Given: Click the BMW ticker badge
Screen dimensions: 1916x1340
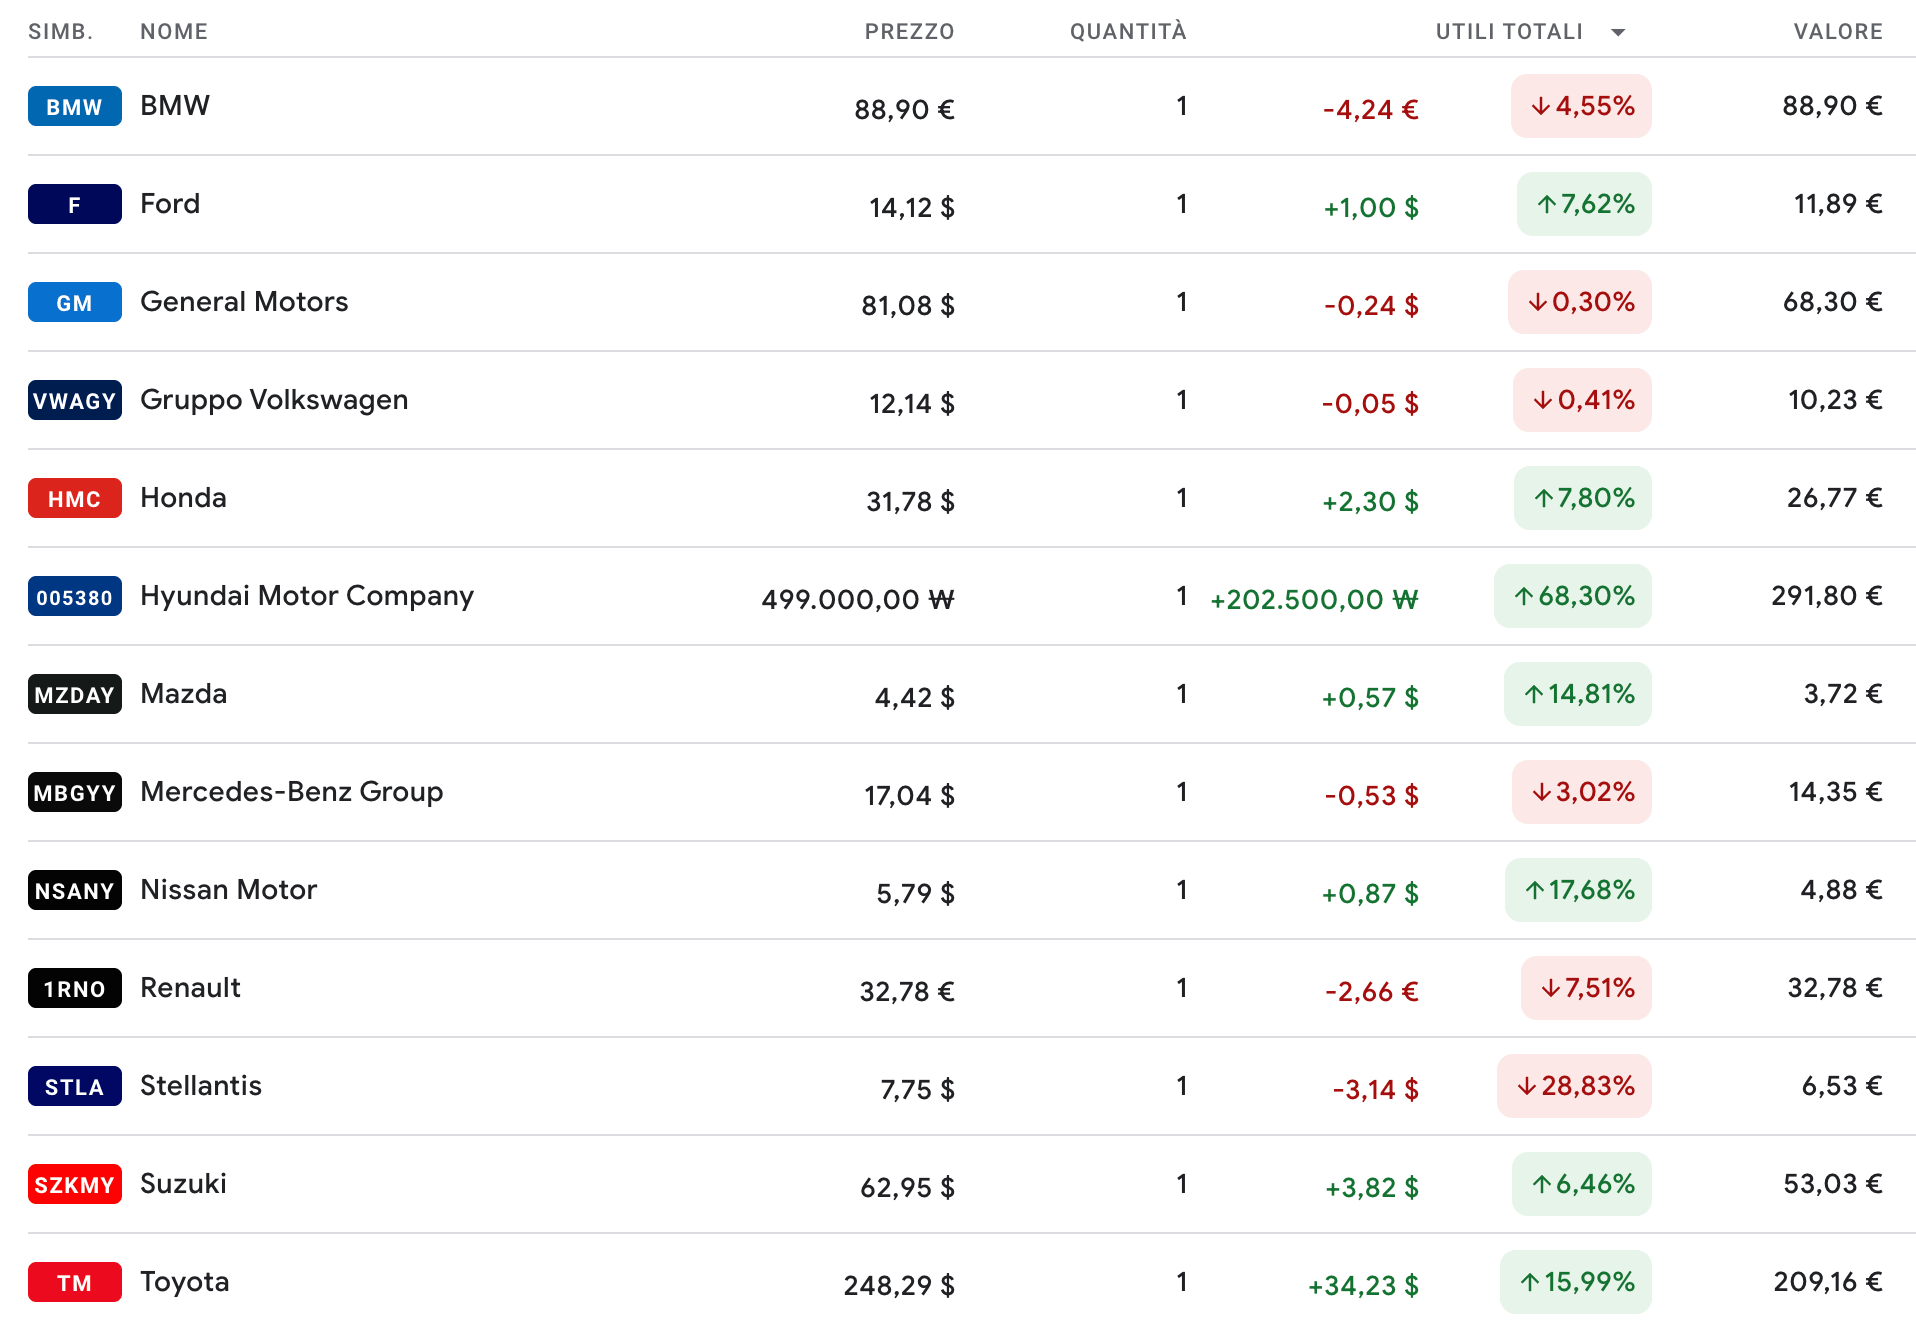Looking at the screenshot, I should [x=74, y=106].
